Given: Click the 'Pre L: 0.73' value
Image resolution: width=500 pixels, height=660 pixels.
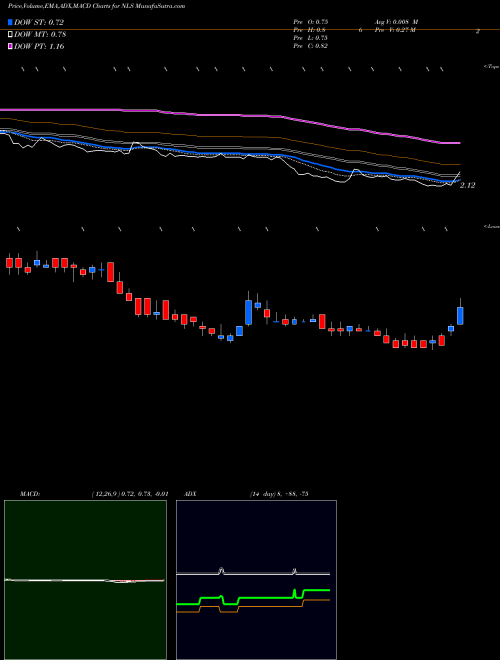Looking at the screenshot, I should [311, 38].
